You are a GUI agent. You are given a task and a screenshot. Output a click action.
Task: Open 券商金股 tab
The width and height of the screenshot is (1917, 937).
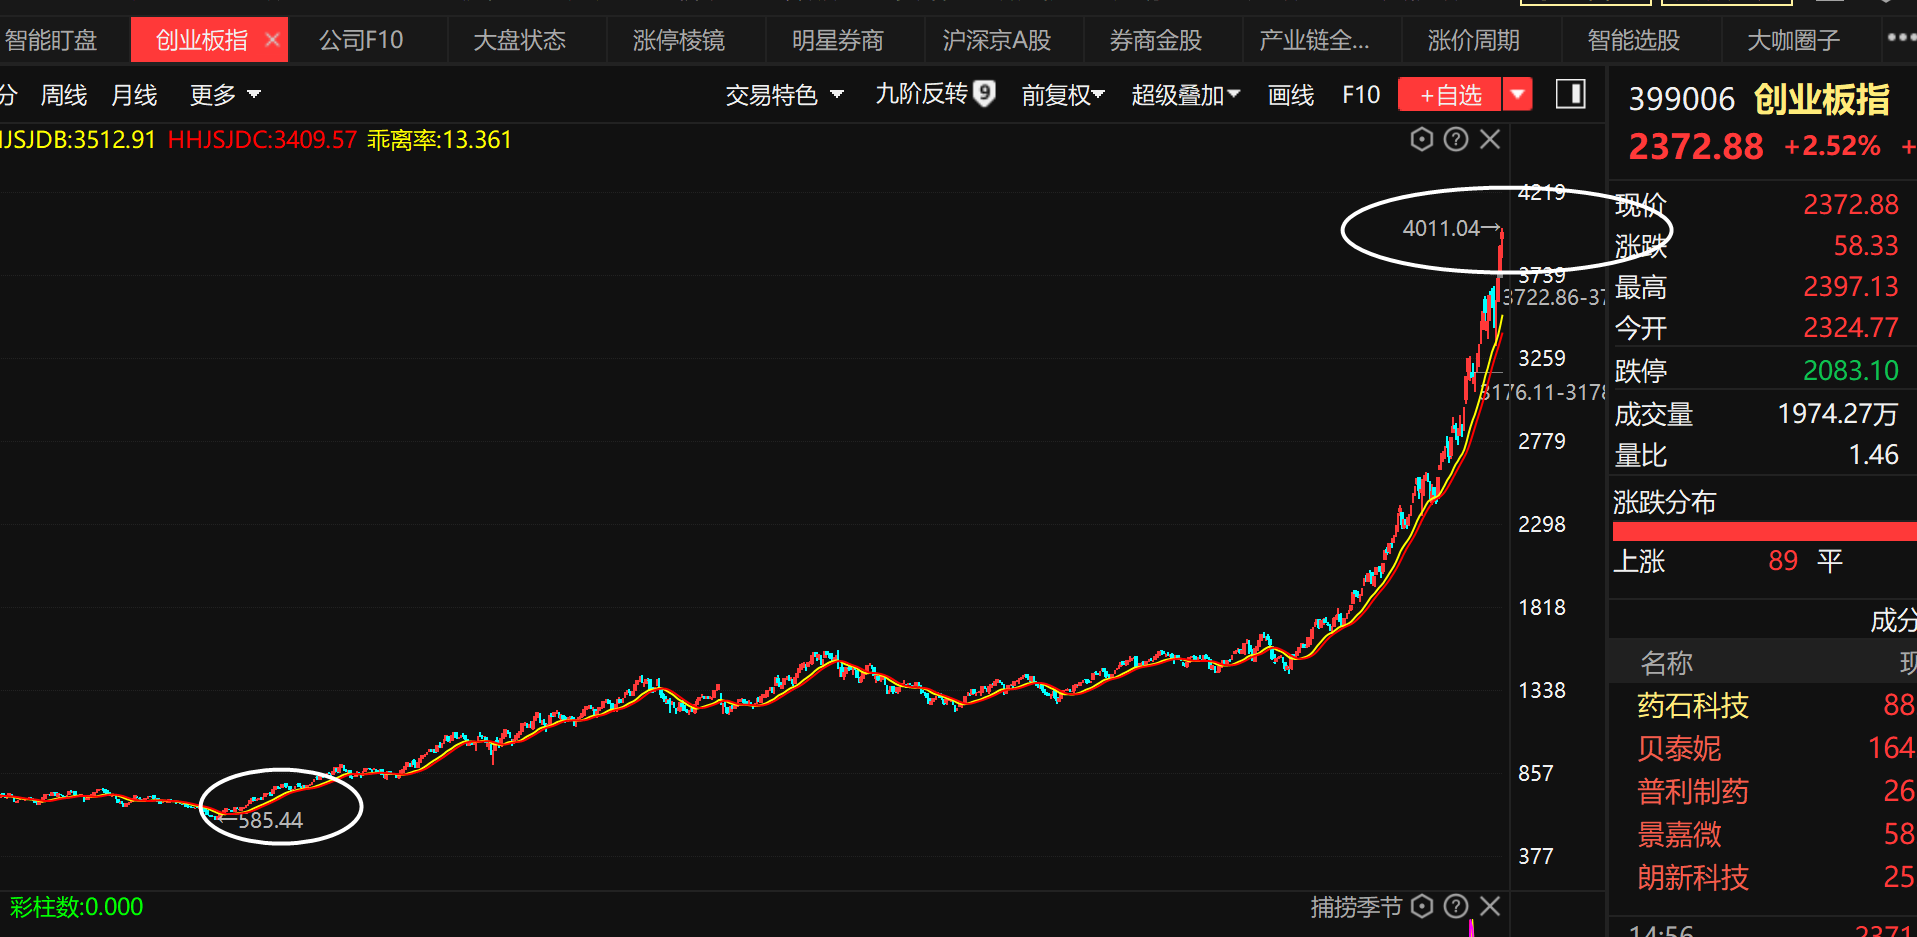pos(1155,40)
